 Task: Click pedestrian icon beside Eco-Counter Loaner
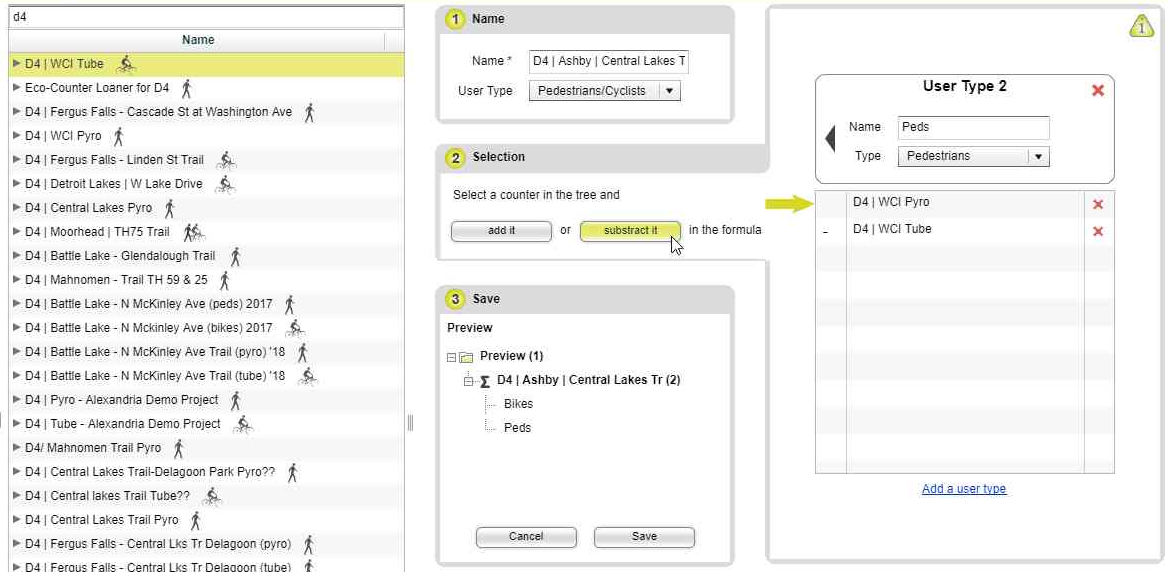[186, 88]
